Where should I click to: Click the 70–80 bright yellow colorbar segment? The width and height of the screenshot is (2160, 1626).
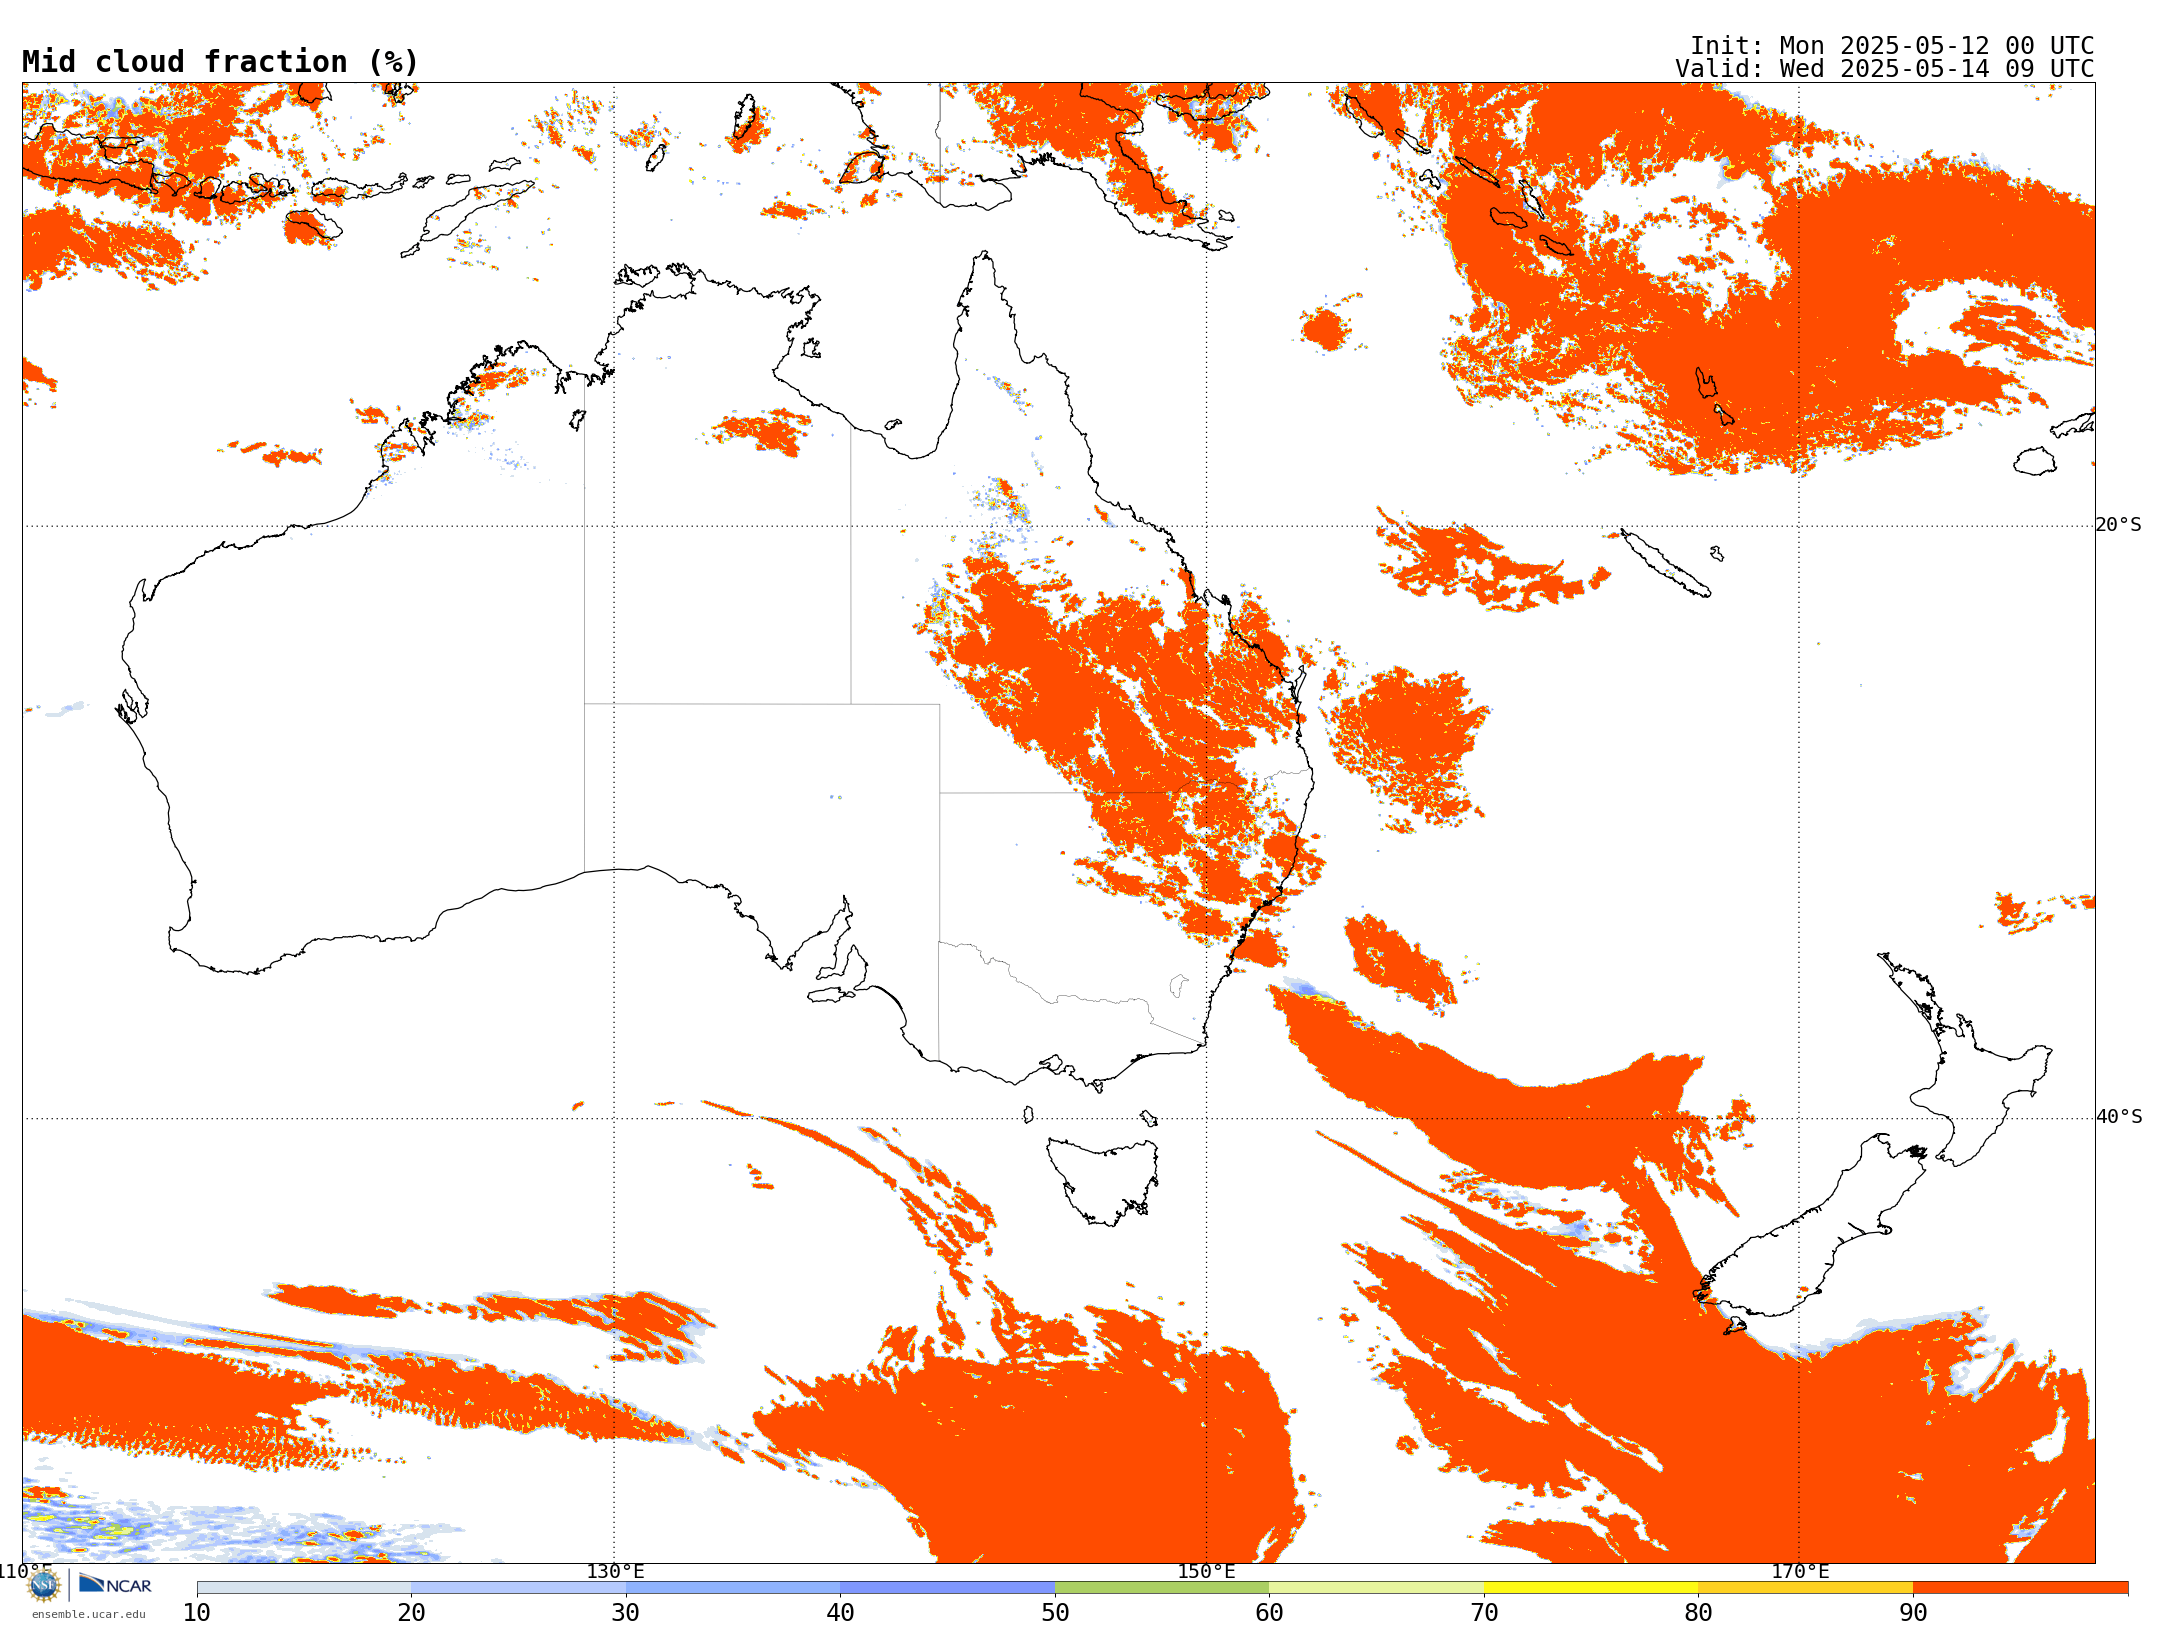coord(1591,1588)
